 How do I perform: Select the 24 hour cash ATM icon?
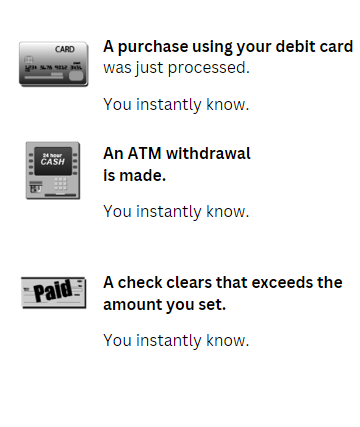tap(53, 170)
